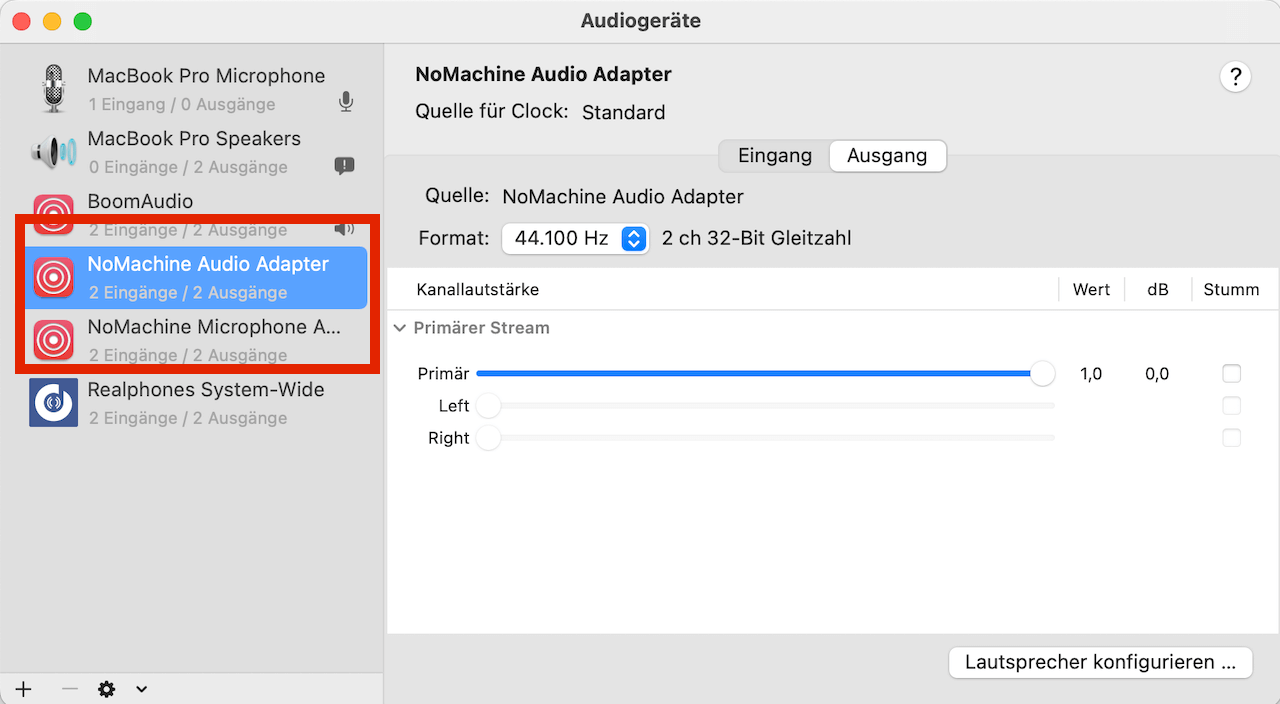
Task: Open the gear actions menu
Action: [x=107, y=689]
